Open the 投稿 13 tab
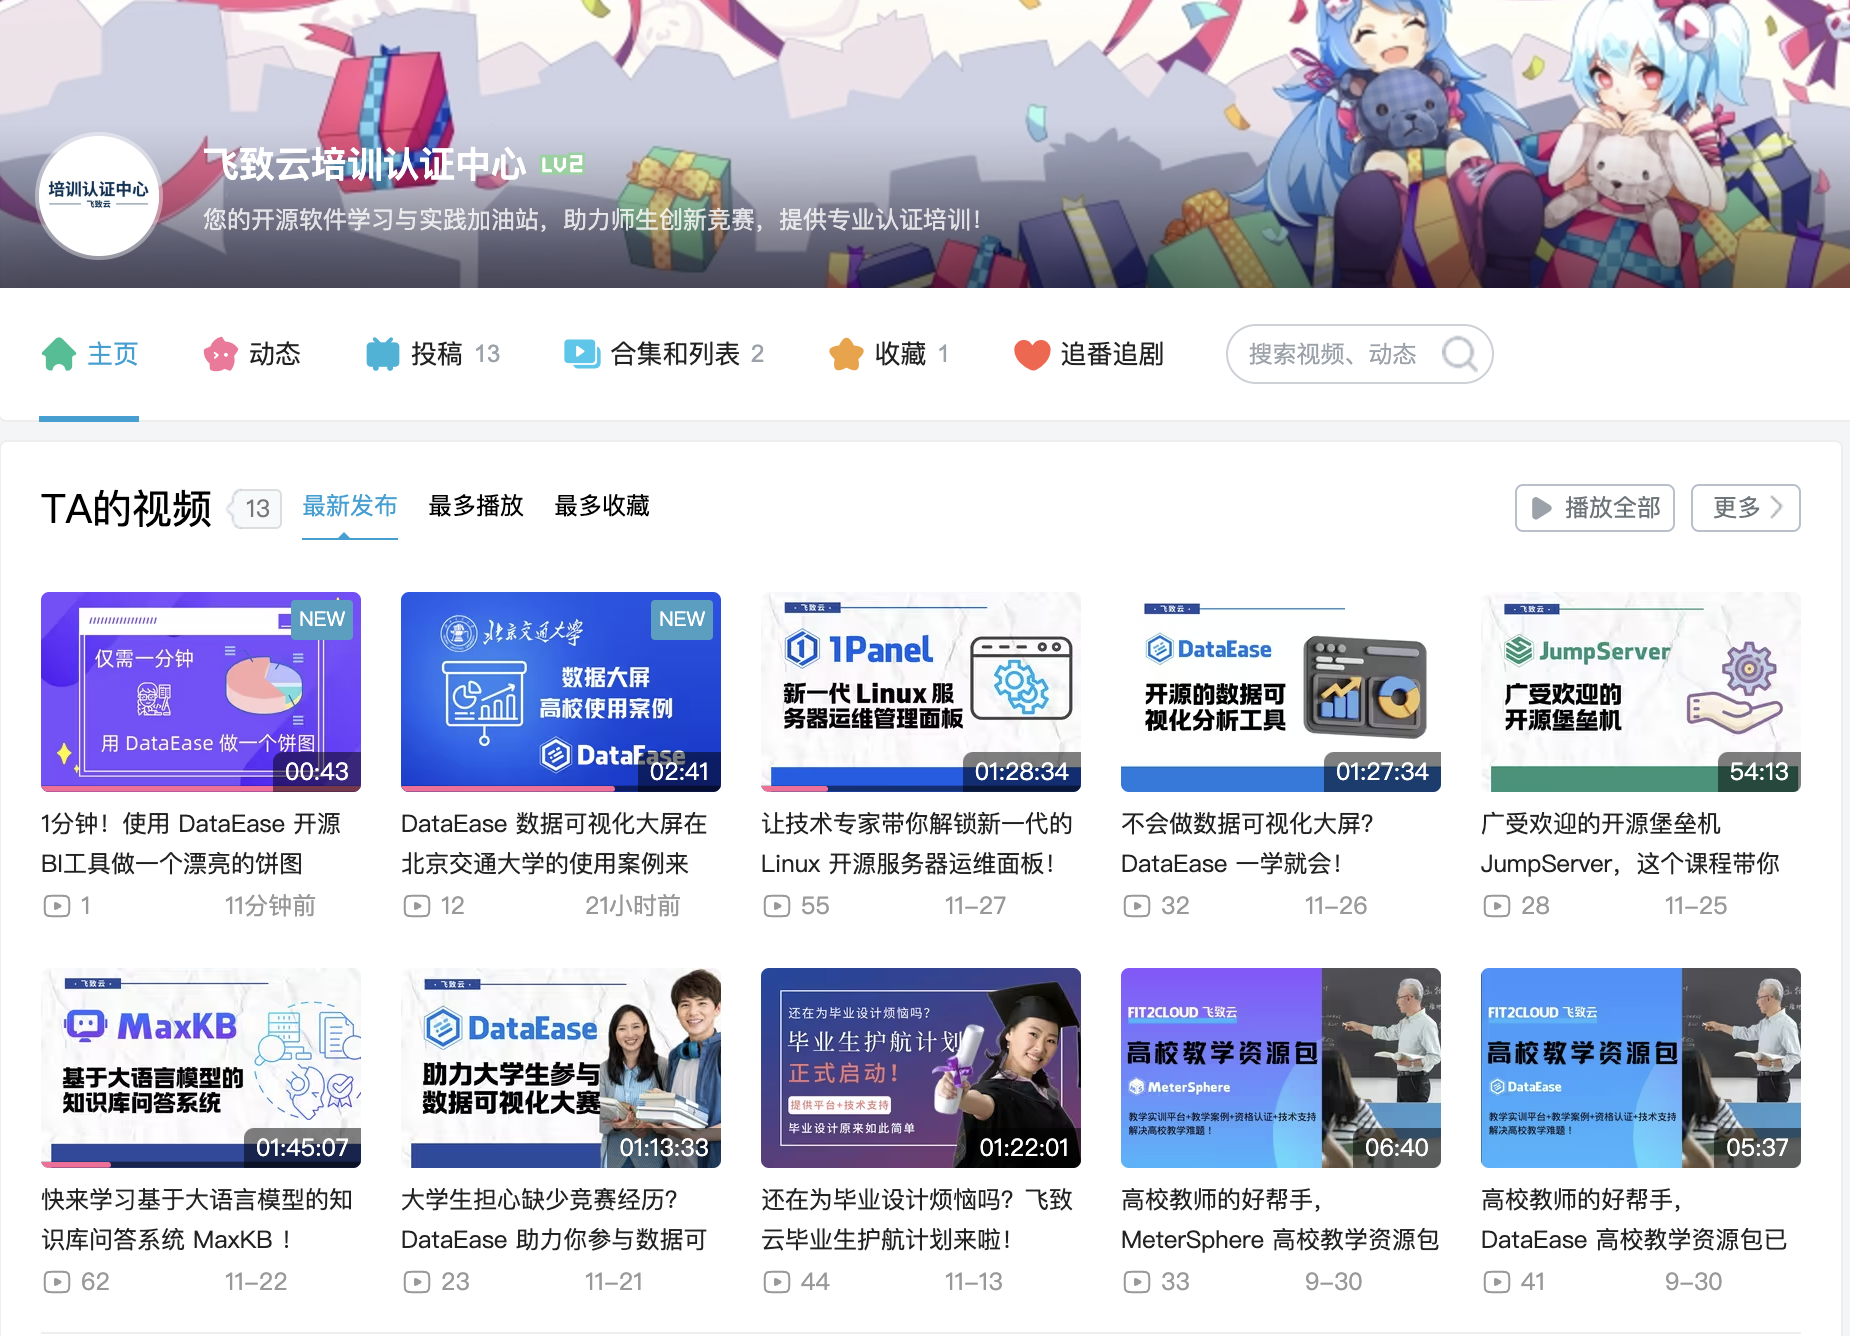Viewport: 1850px width, 1336px height. tap(432, 354)
